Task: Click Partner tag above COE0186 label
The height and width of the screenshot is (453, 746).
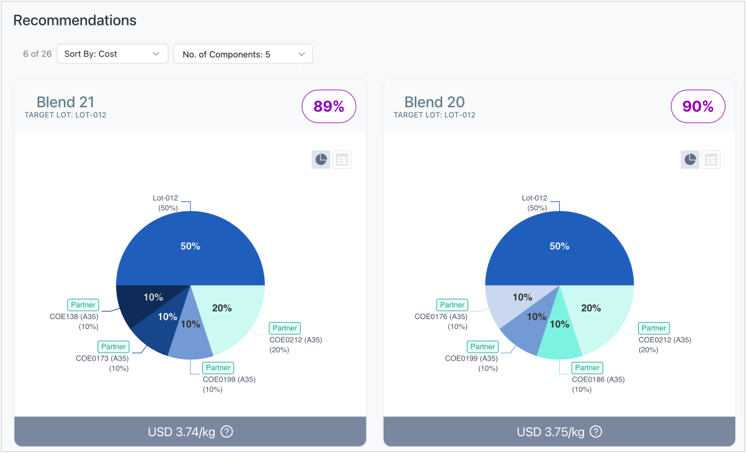Action: [x=587, y=368]
